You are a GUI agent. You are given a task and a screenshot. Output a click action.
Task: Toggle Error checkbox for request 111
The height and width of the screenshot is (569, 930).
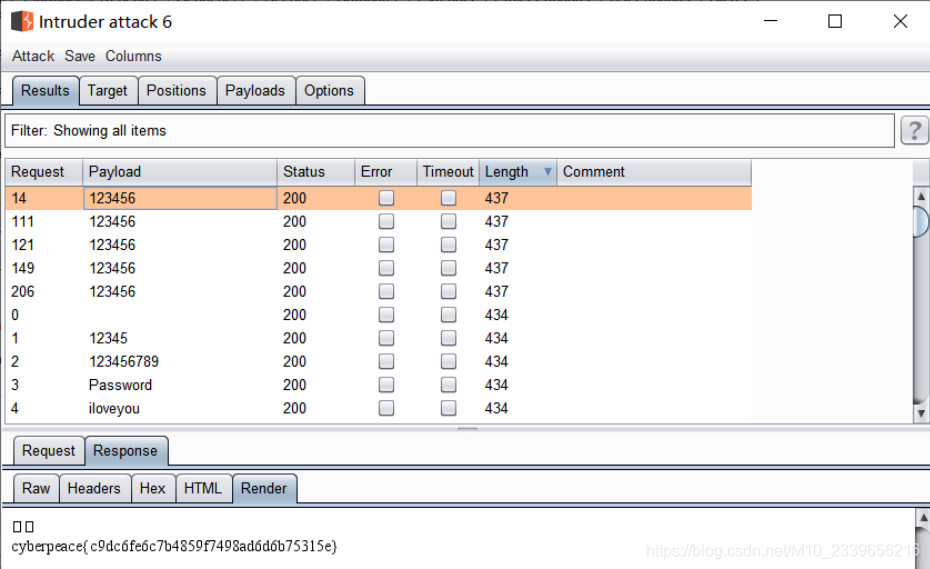click(x=386, y=221)
